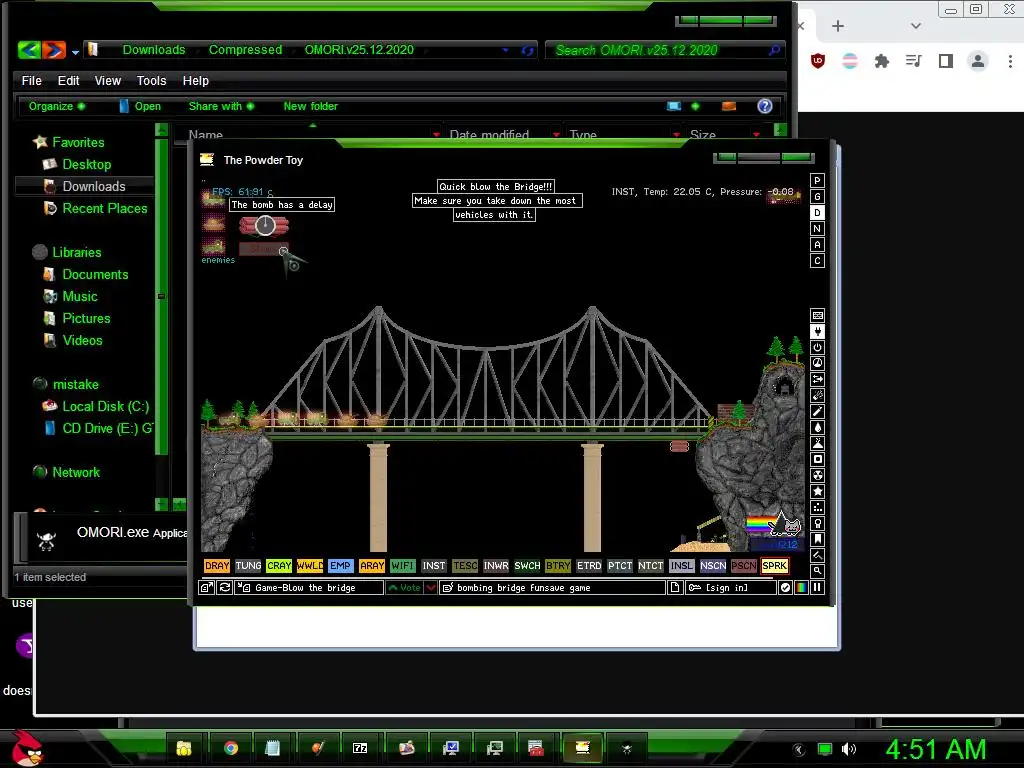Select the Tools lightbulb category icon
This screenshot has height=768, width=1024.
coord(817,523)
